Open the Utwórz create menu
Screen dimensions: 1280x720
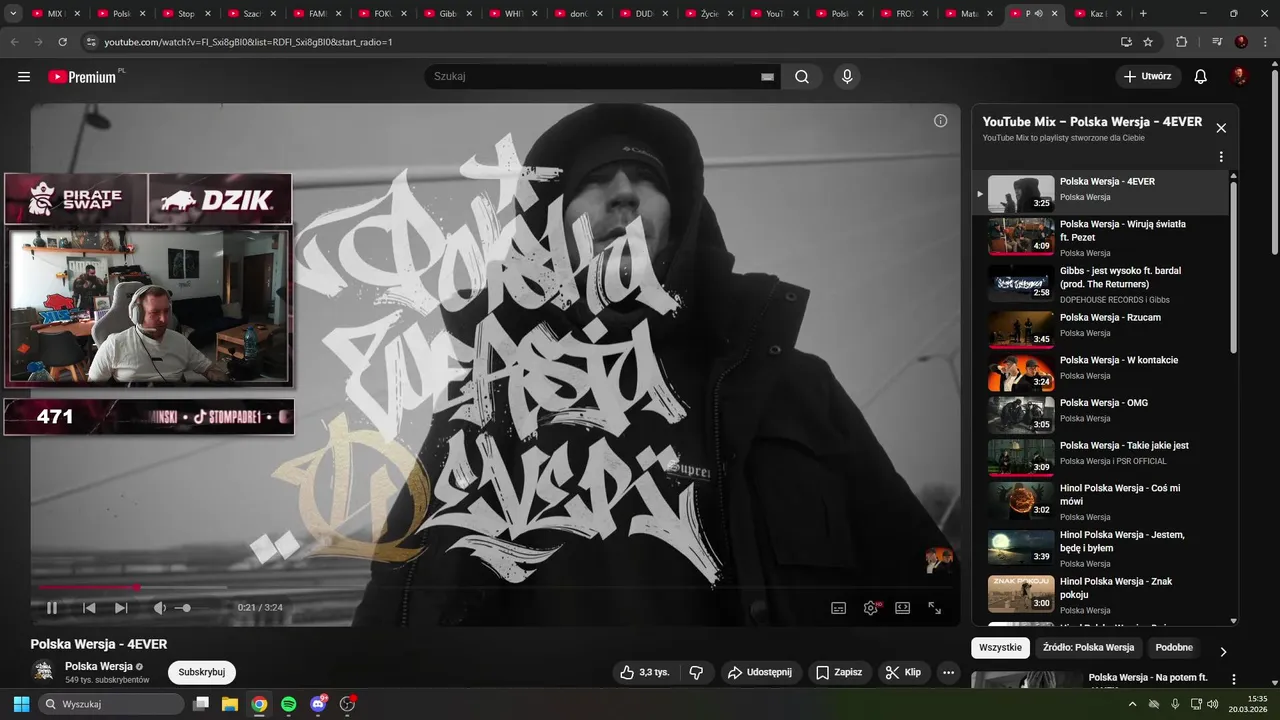(1148, 77)
